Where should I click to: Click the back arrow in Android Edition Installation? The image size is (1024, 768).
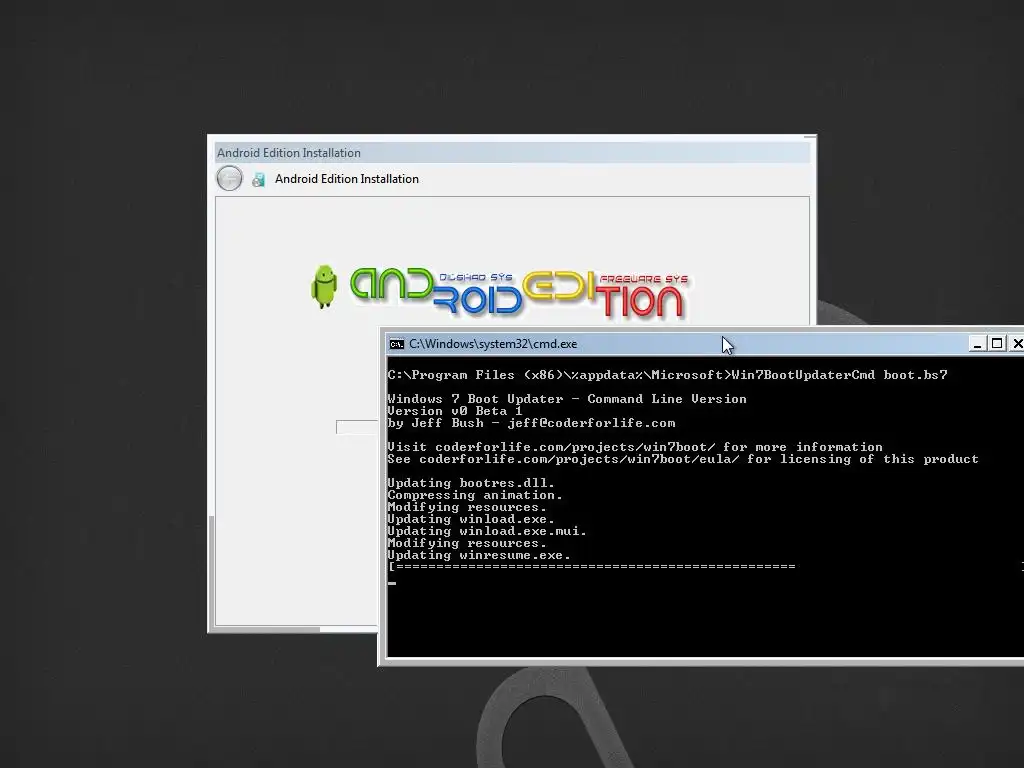[229, 178]
